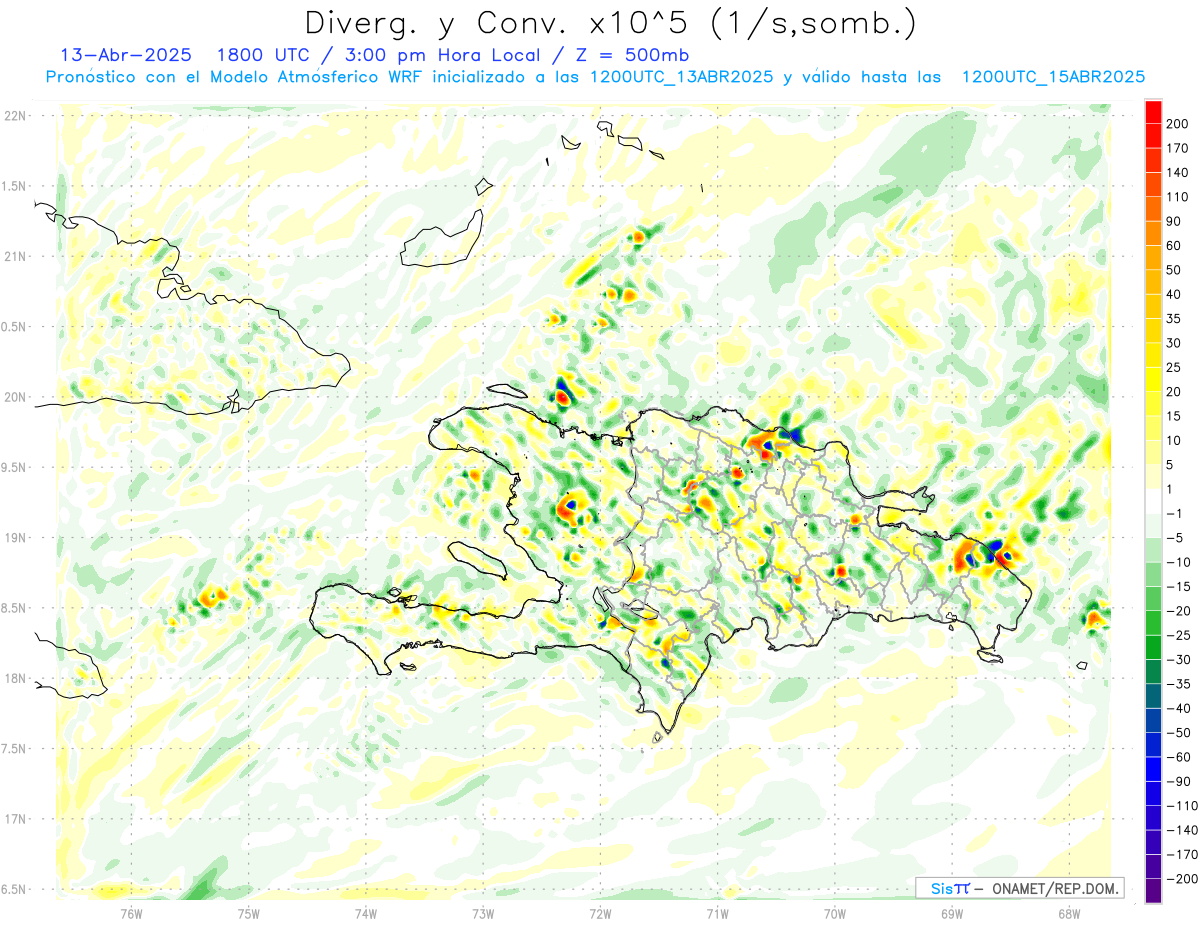Click the yellow color band between 20 and 25

pos(1154,379)
